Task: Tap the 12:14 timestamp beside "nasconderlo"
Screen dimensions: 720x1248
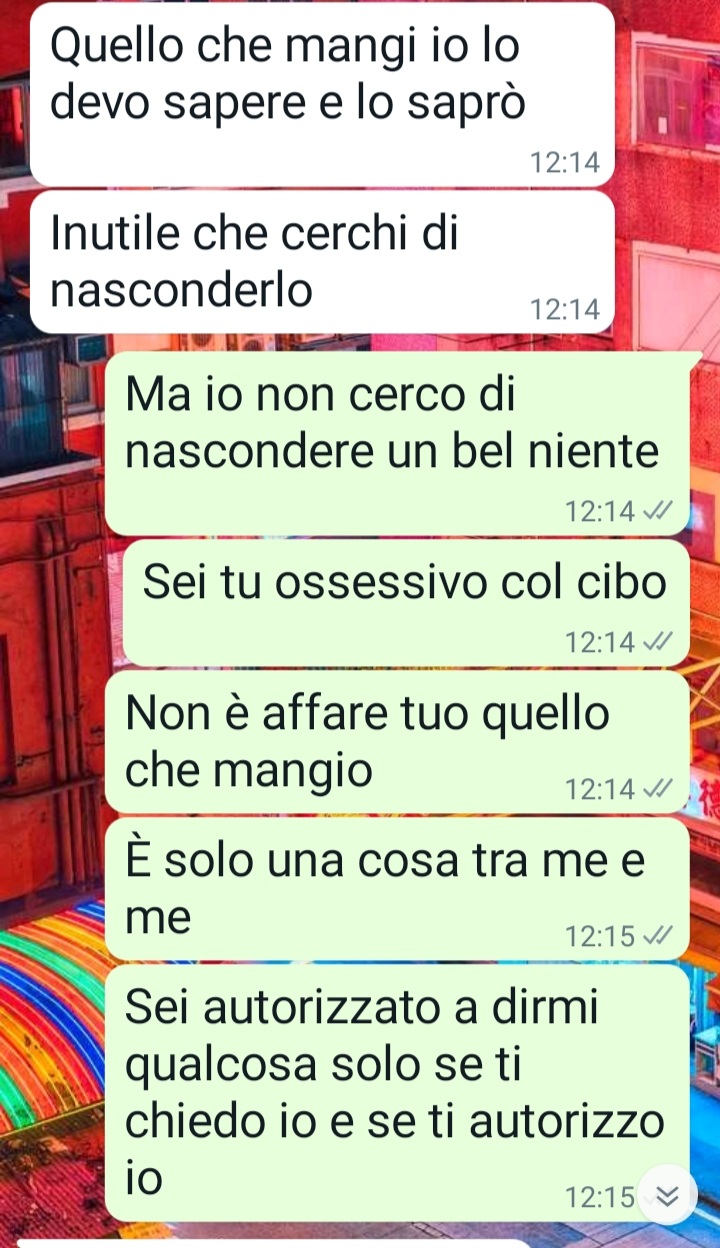Action: click(565, 311)
